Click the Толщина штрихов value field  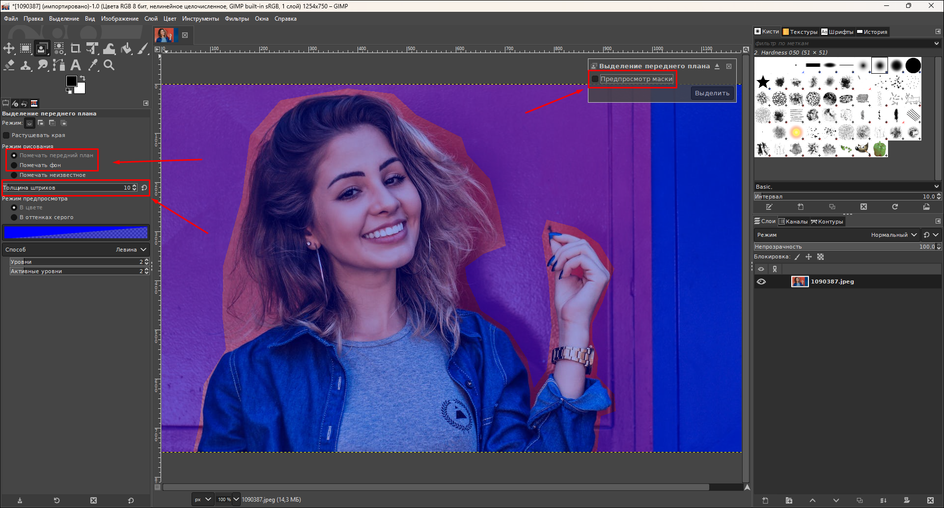click(x=71, y=188)
